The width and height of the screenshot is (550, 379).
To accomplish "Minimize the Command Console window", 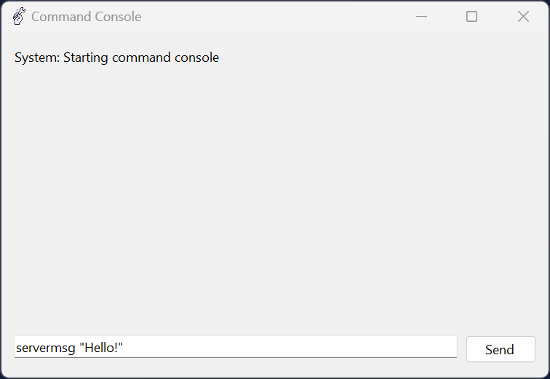I will point(421,16).
